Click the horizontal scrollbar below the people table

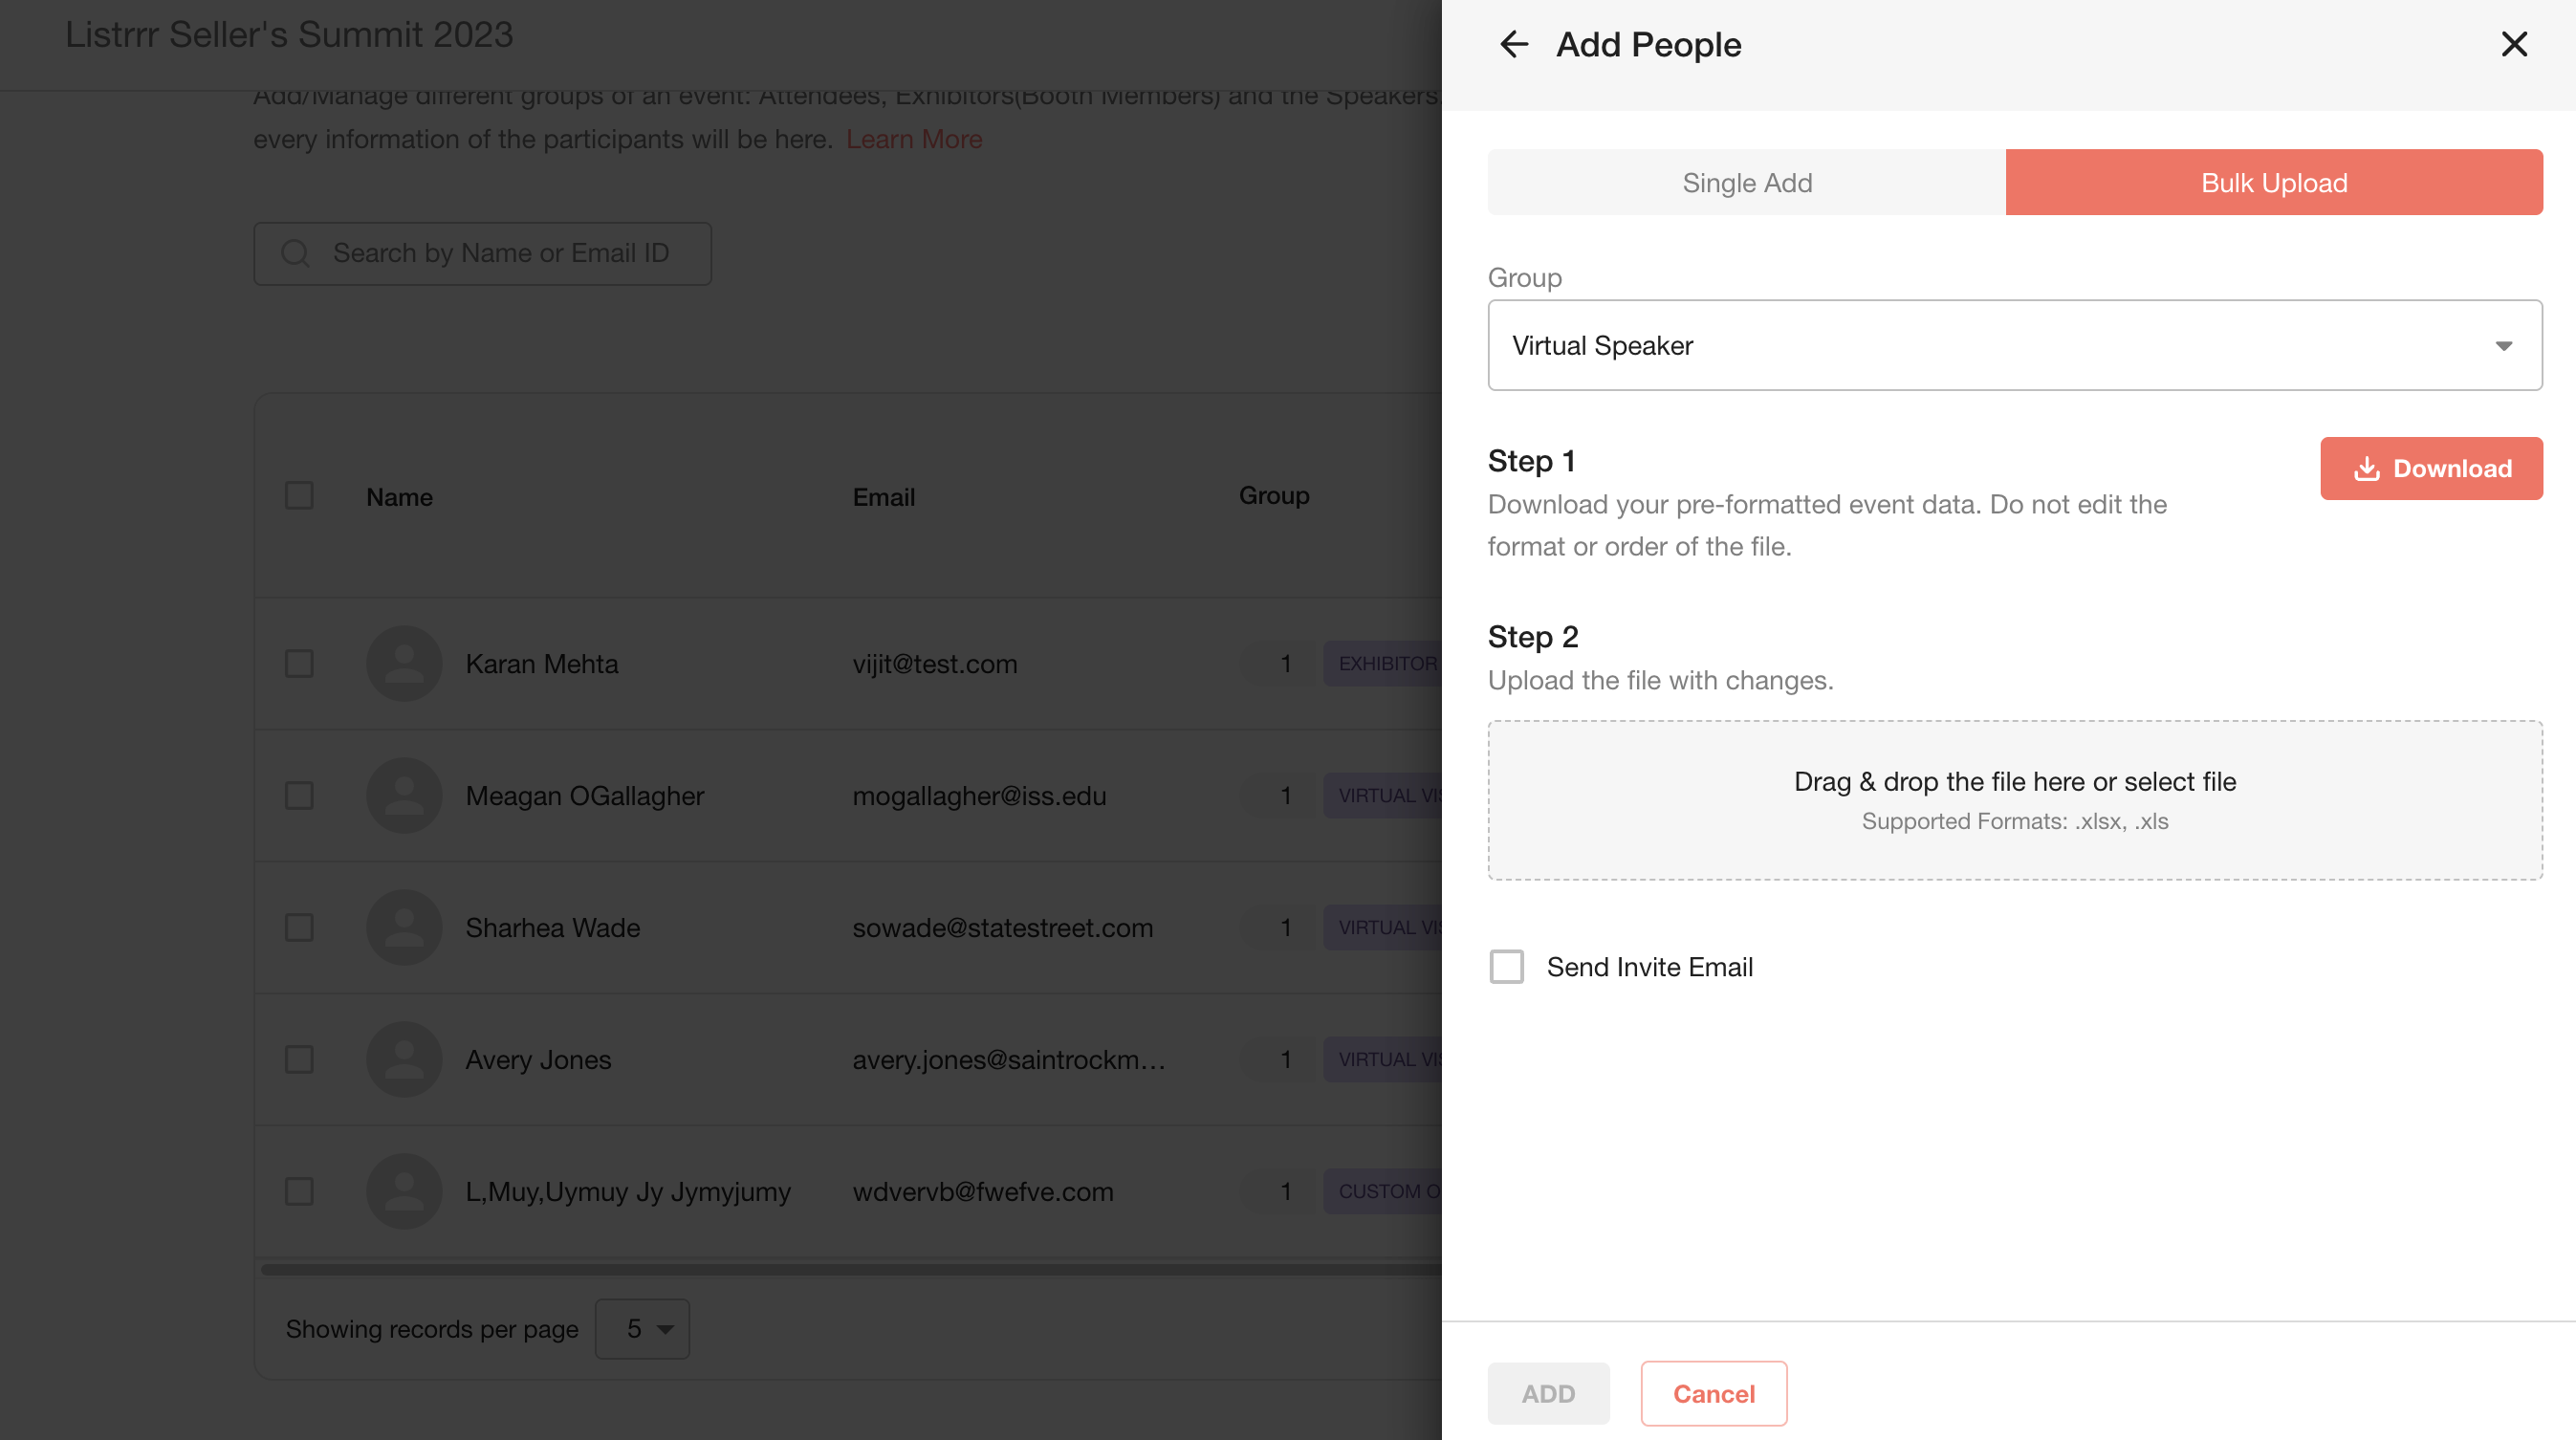pyautogui.click(x=850, y=1269)
